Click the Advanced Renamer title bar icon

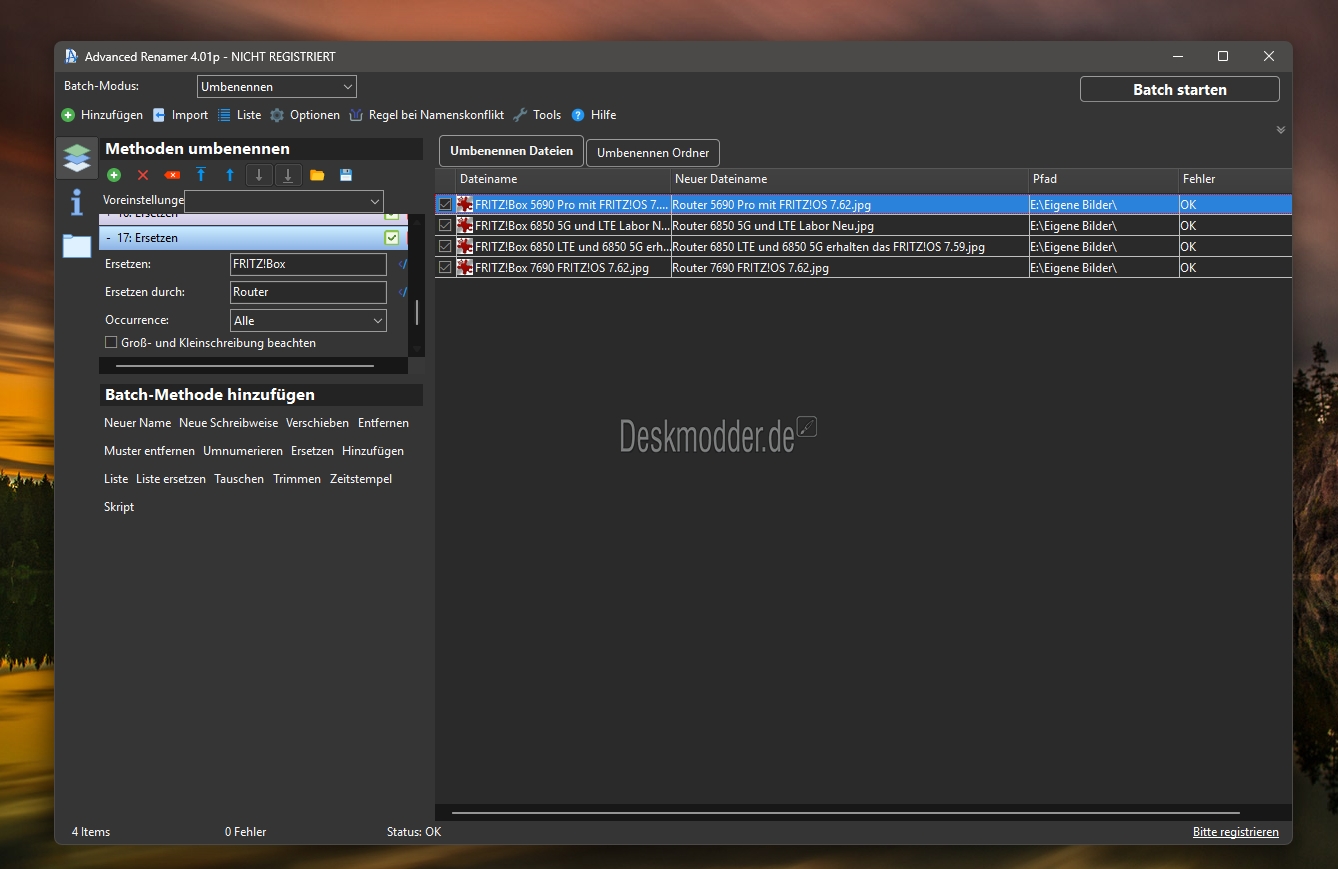(71, 56)
